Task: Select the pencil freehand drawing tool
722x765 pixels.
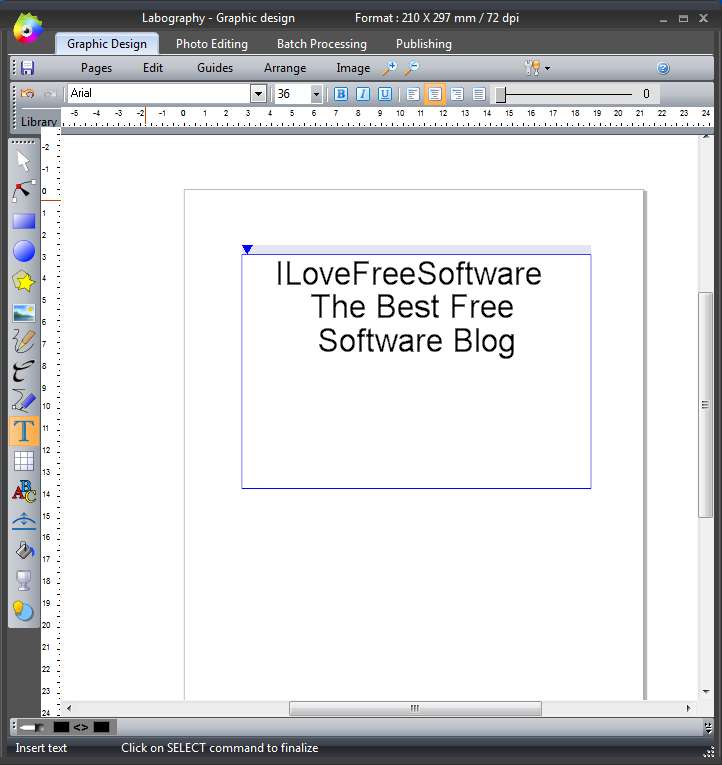Action: click(23, 342)
